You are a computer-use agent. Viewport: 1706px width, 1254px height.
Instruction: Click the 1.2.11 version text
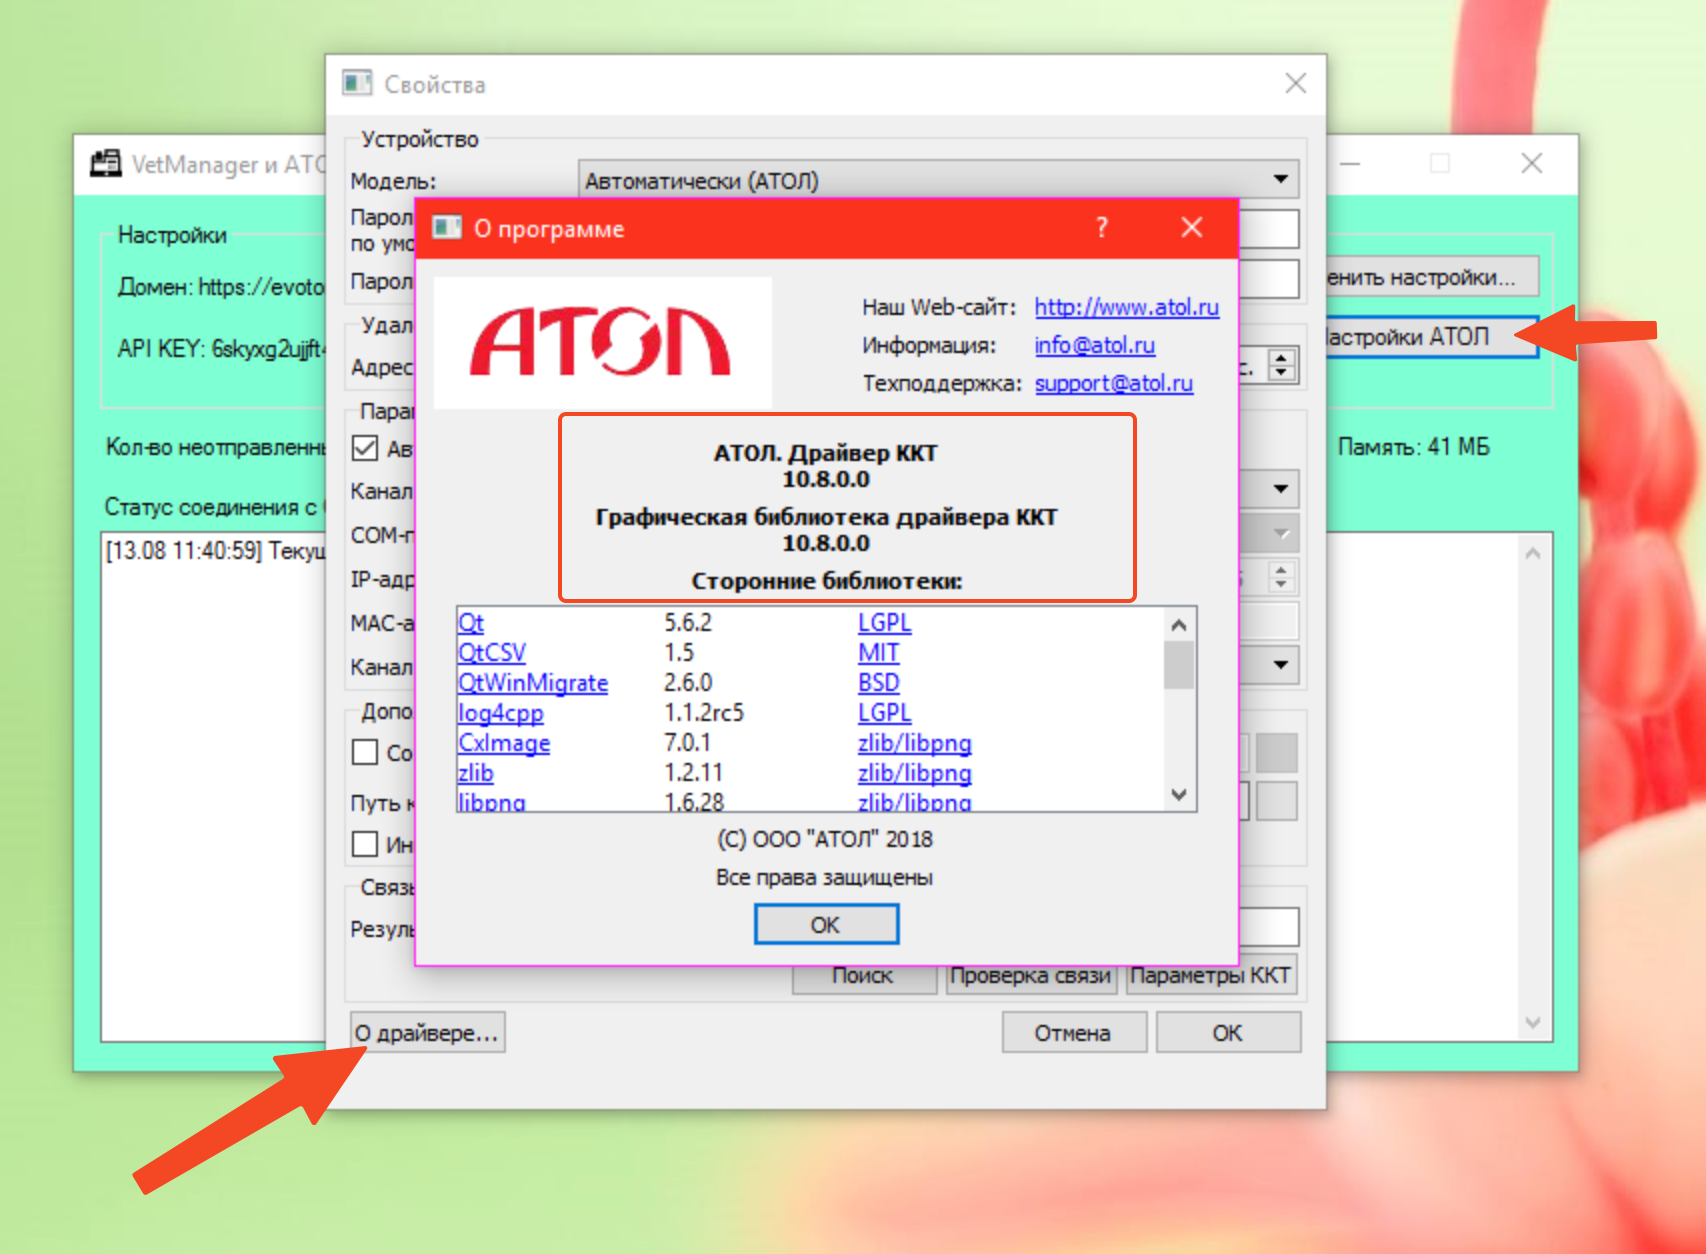coord(693,773)
